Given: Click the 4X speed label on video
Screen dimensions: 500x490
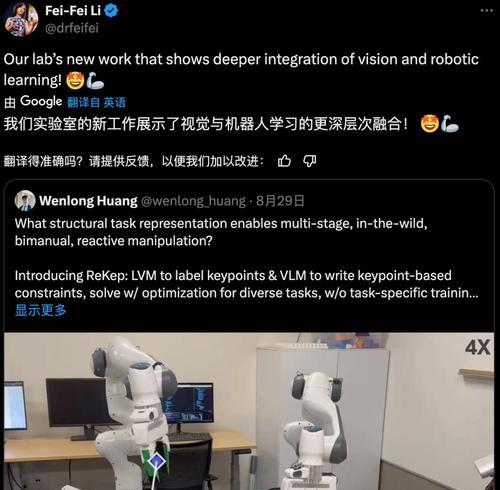Looking at the screenshot, I should 478,347.
